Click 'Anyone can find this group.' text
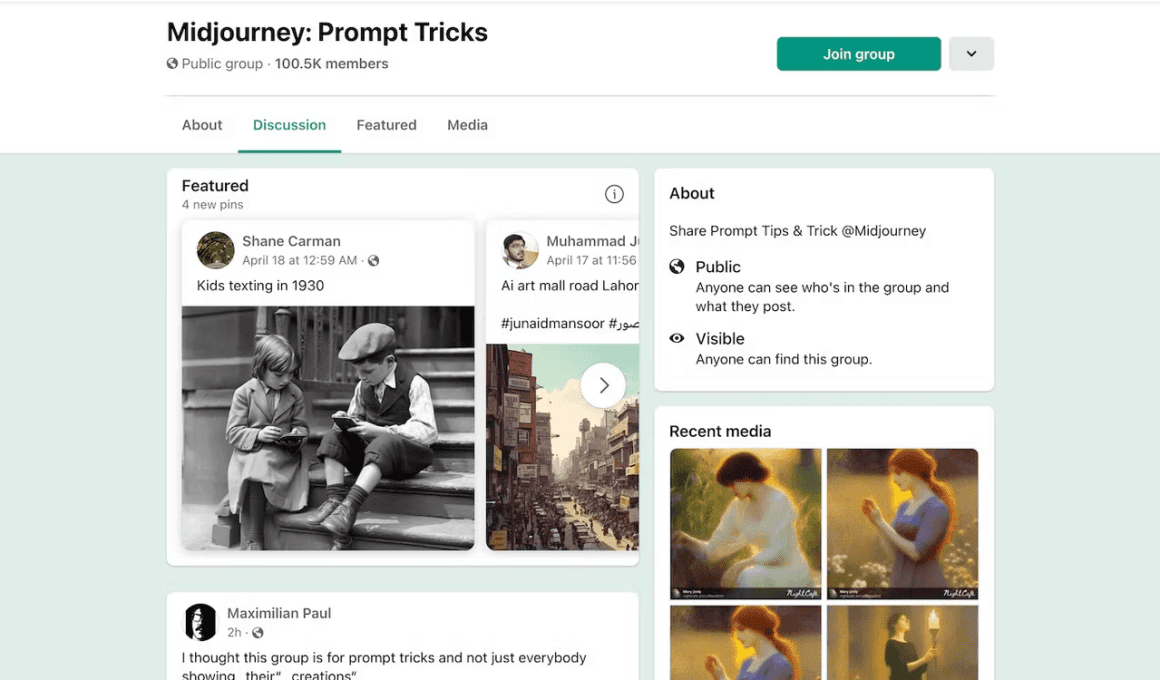The height and width of the screenshot is (680, 1160). coord(783,360)
